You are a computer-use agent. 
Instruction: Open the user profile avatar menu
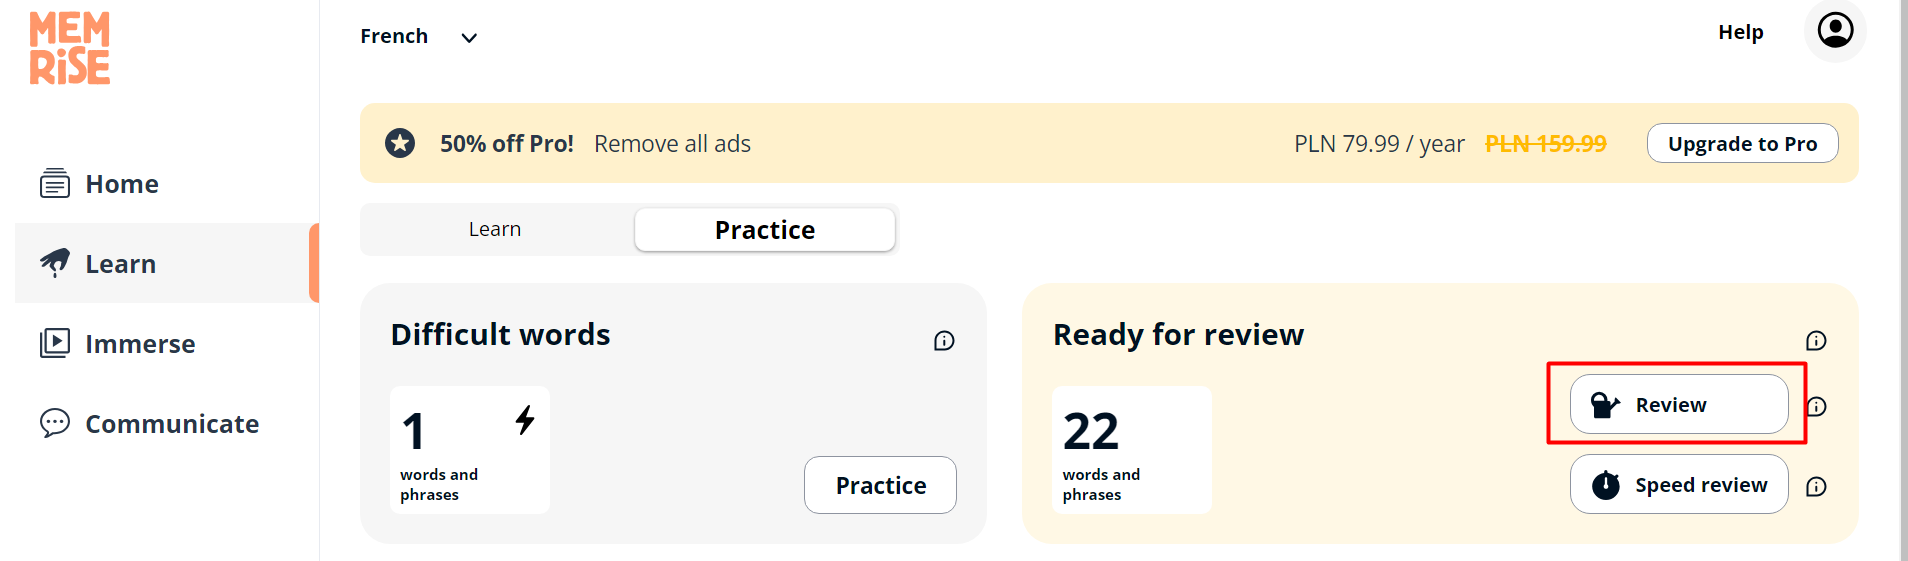point(1835,31)
